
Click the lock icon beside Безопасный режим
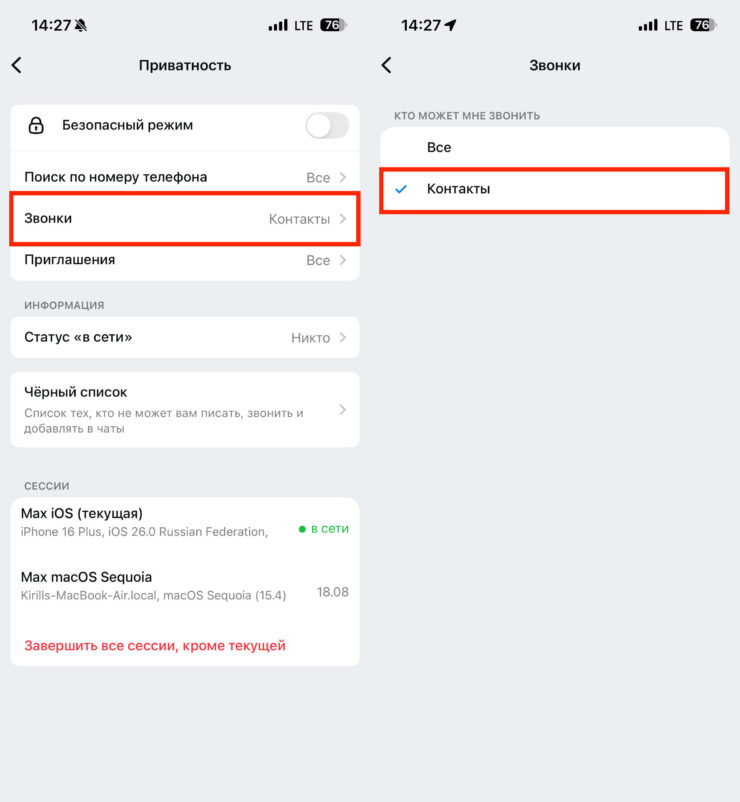tap(36, 126)
